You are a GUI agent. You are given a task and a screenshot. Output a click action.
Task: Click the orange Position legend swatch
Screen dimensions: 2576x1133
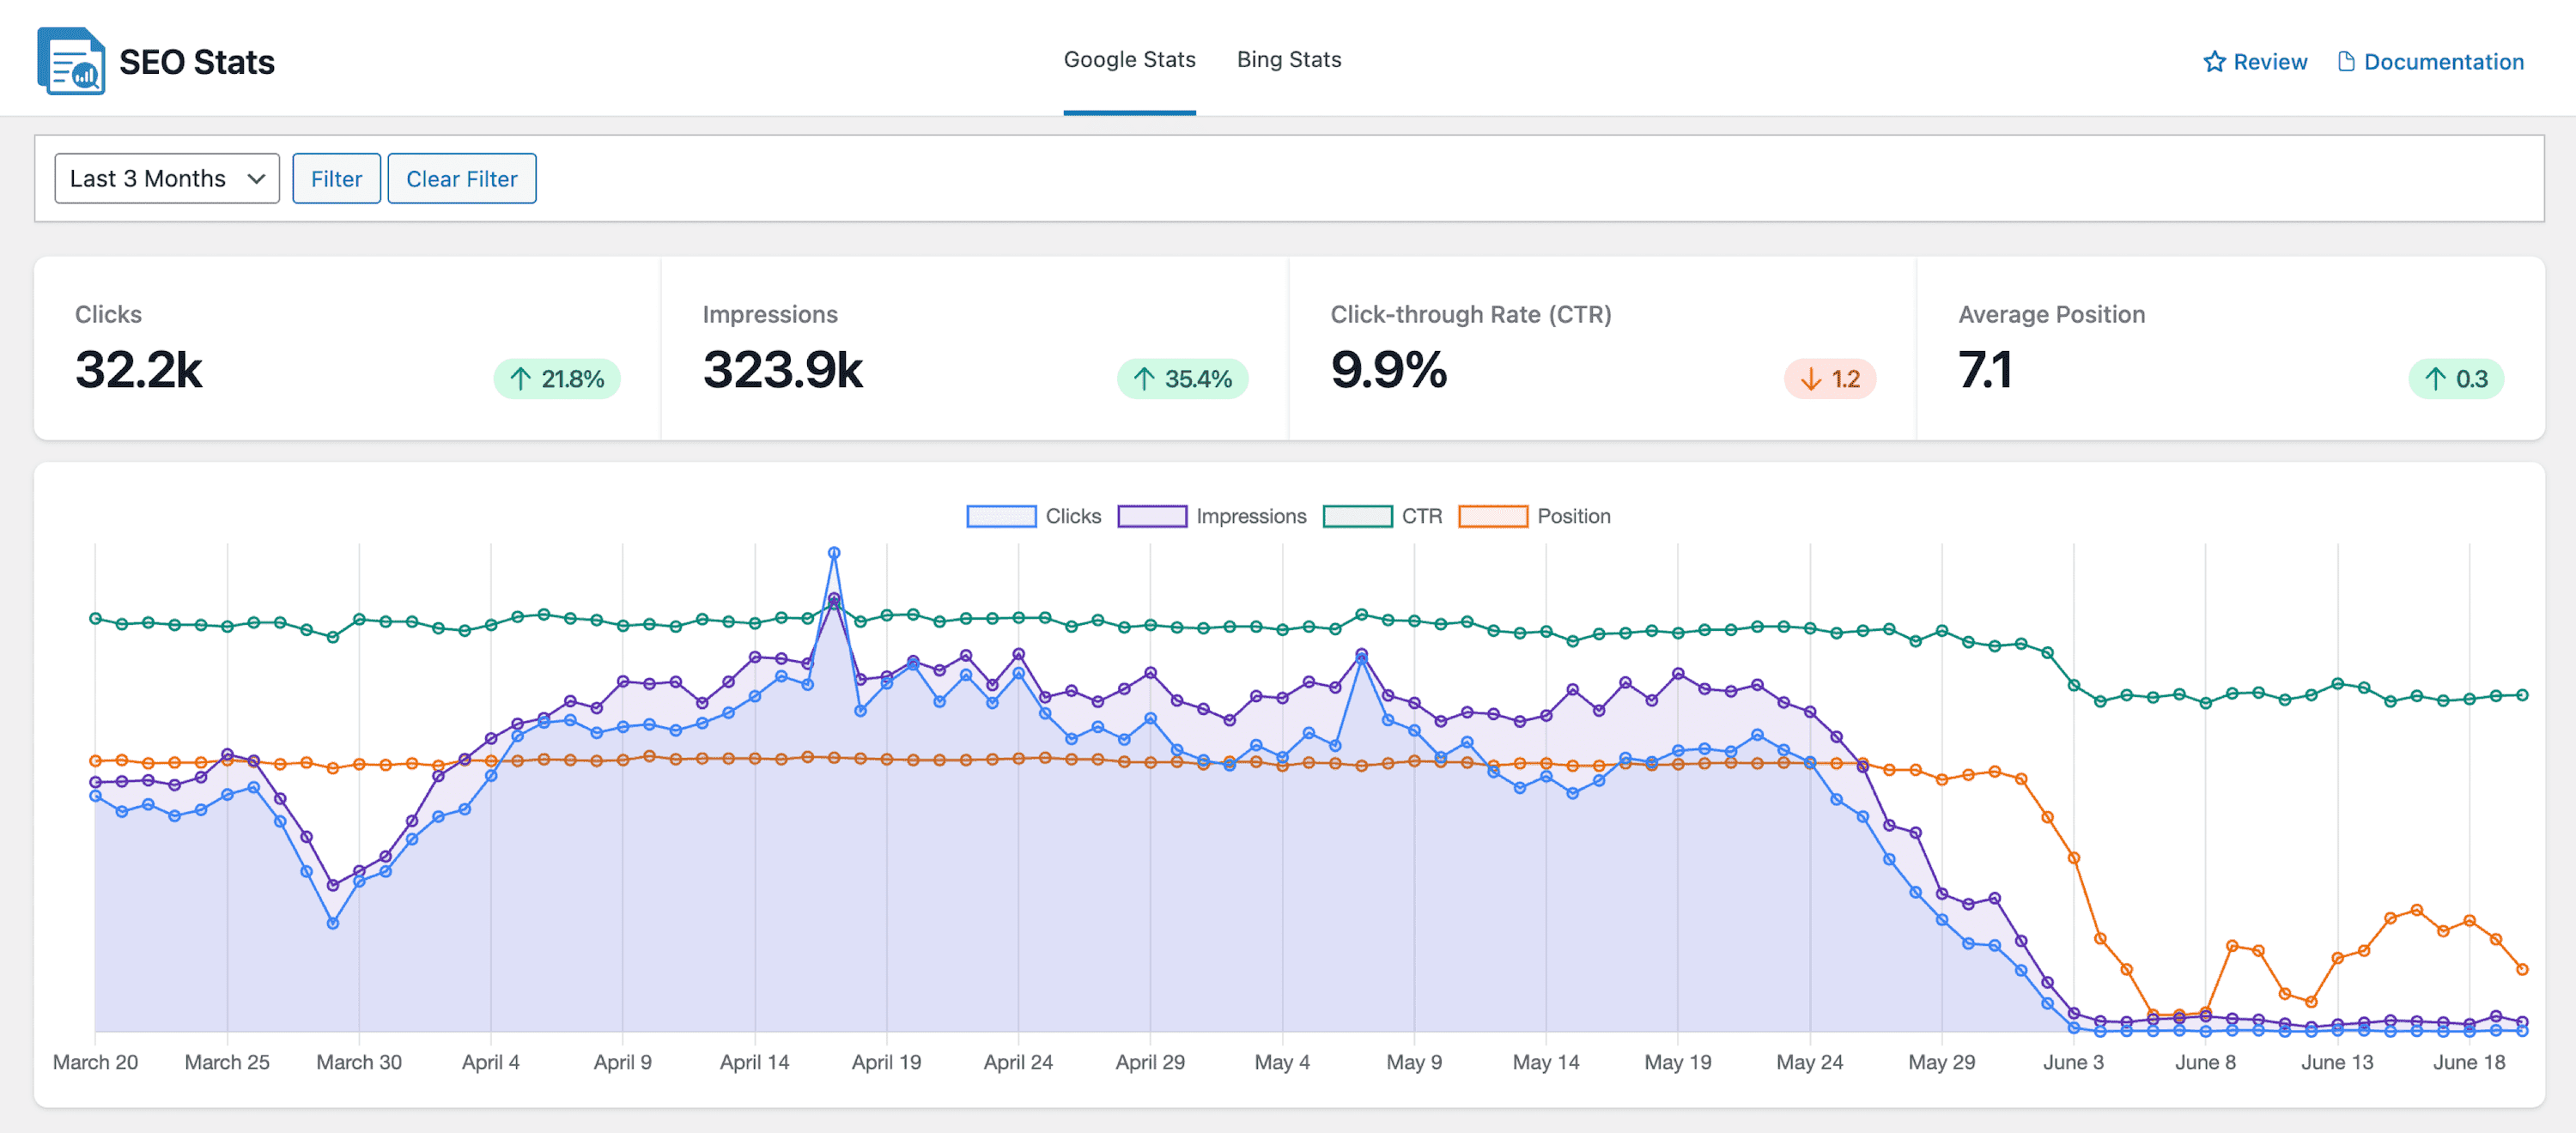tap(1493, 516)
